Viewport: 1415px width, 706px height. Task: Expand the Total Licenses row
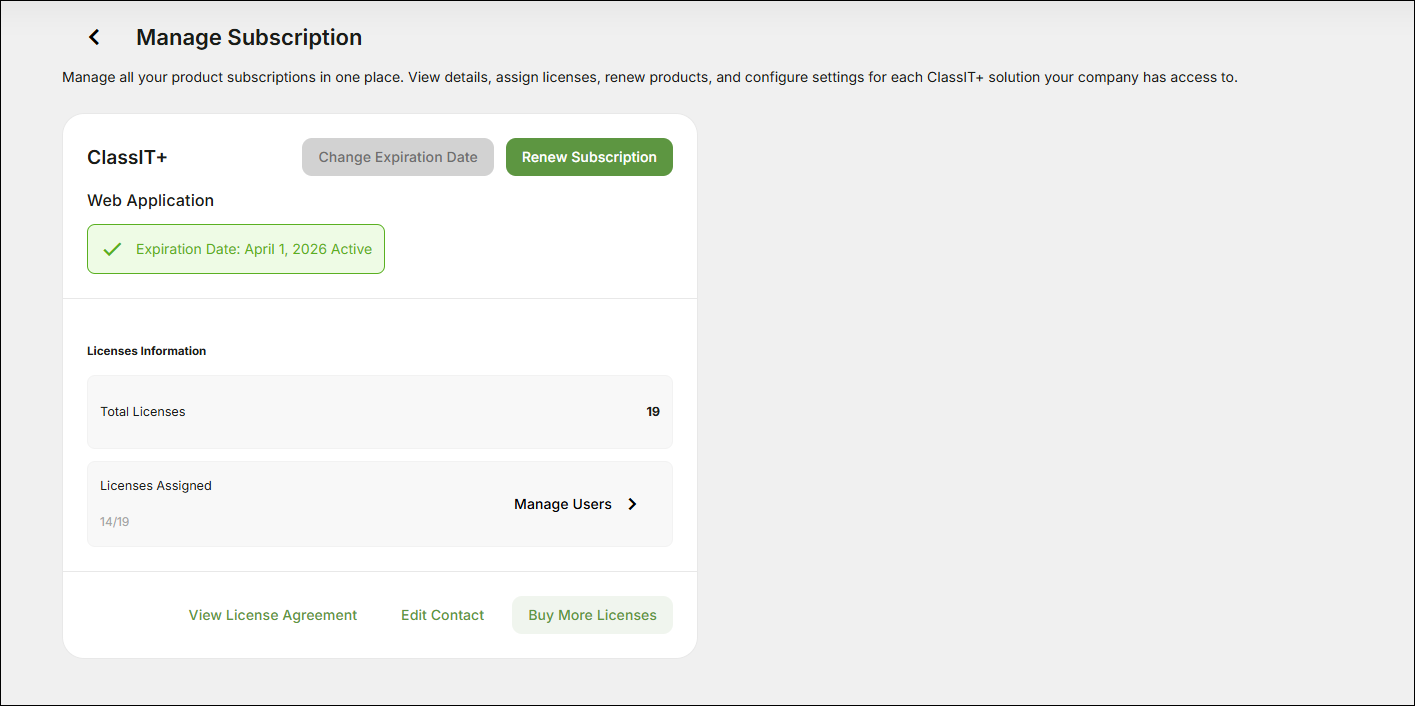click(x=380, y=411)
